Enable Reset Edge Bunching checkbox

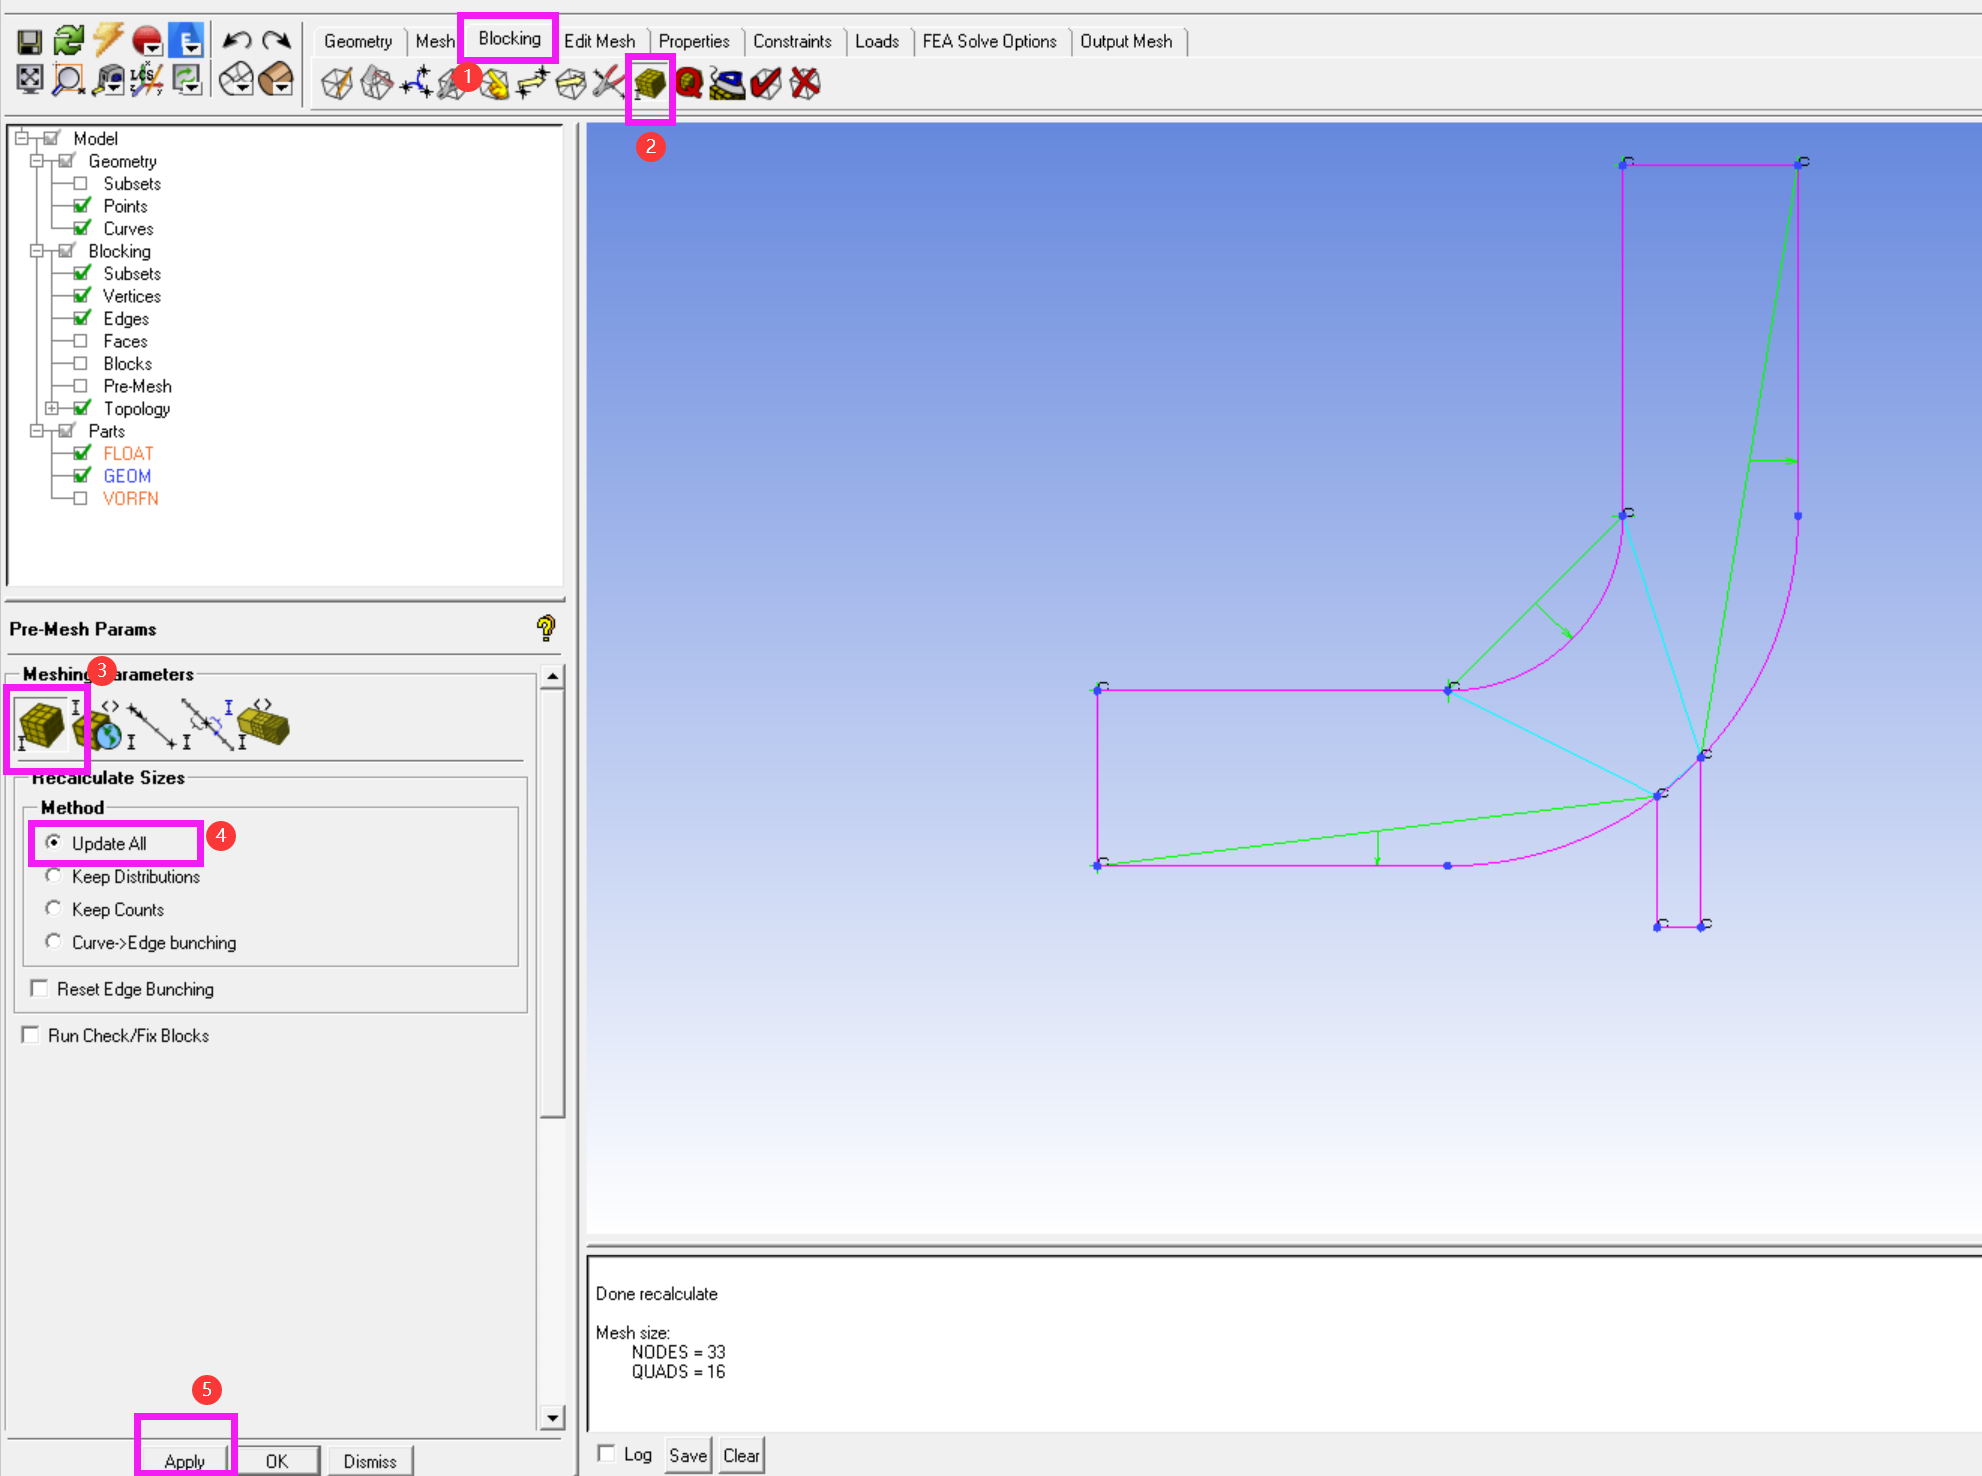coord(40,988)
